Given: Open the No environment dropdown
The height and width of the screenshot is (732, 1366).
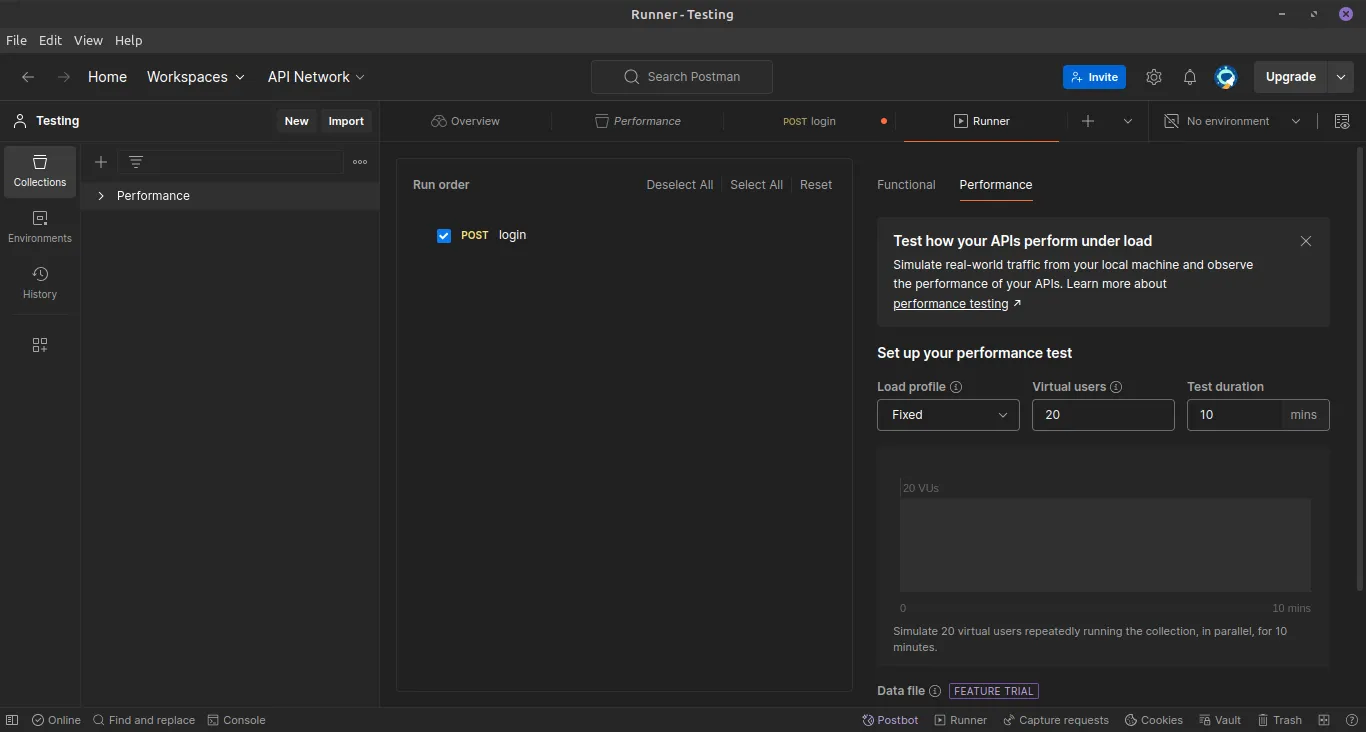Looking at the screenshot, I should [x=1232, y=121].
